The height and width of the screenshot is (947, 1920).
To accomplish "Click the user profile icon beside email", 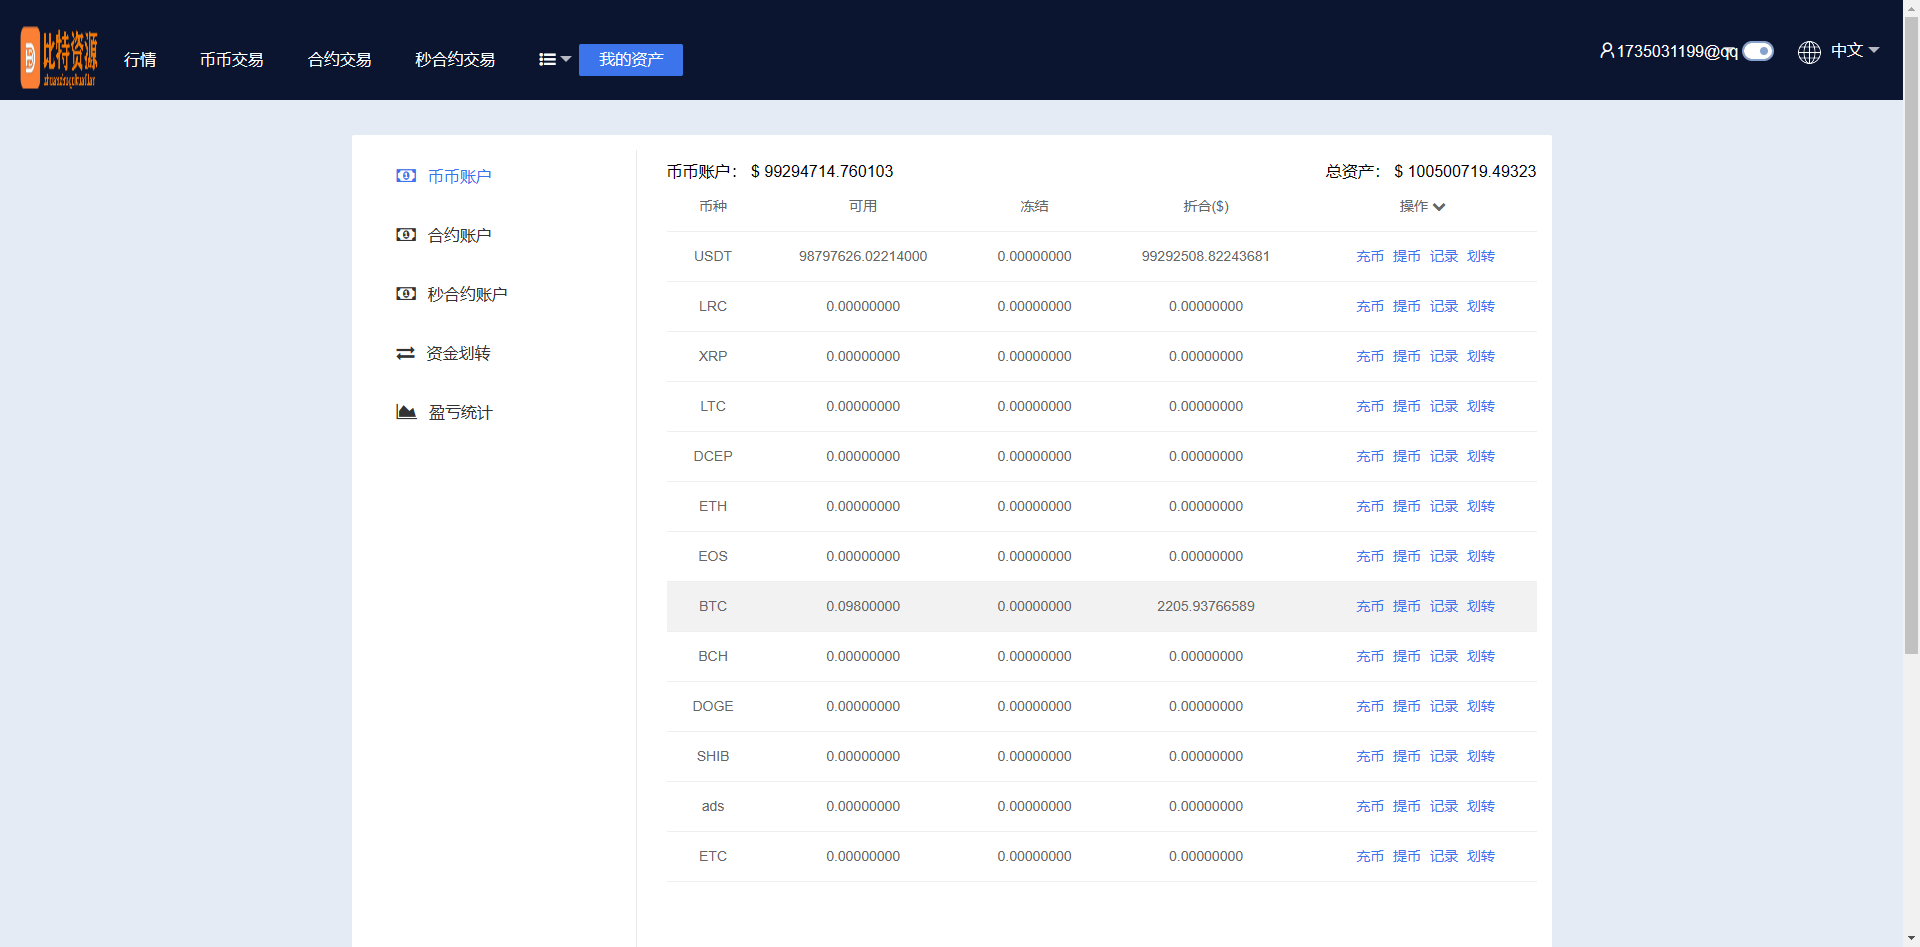I will tap(1606, 50).
